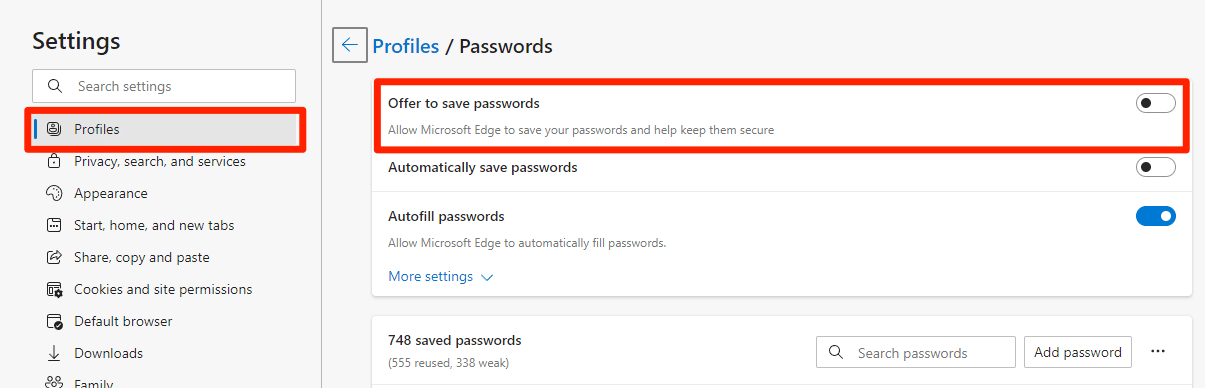Click the Add password button
The width and height of the screenshot is (1205, 388).
(1078, 352)
